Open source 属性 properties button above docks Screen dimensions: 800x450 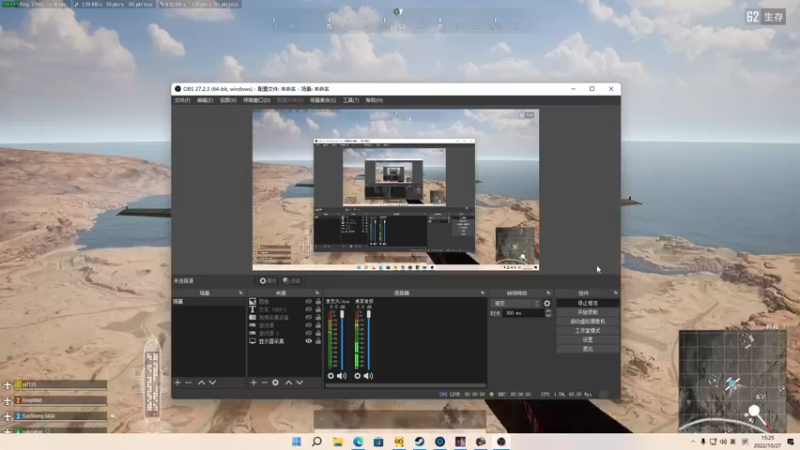(x=267, y=281)
